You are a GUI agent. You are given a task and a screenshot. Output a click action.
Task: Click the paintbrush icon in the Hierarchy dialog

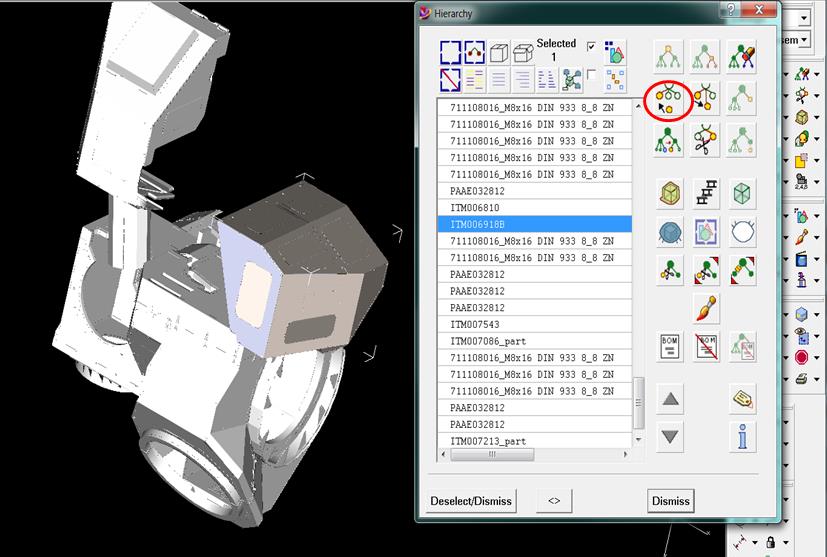(707, 309)
